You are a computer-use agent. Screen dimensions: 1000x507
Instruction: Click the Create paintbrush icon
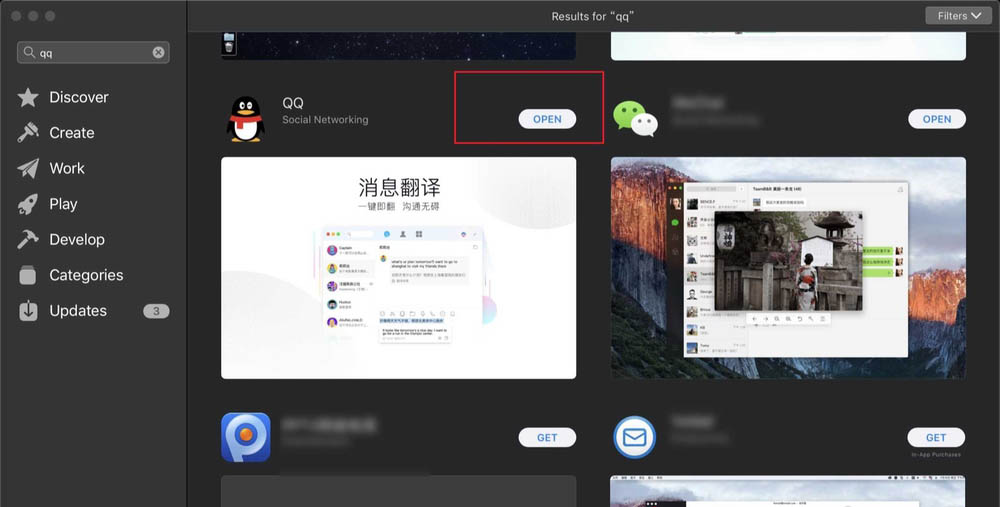[28, 133]
